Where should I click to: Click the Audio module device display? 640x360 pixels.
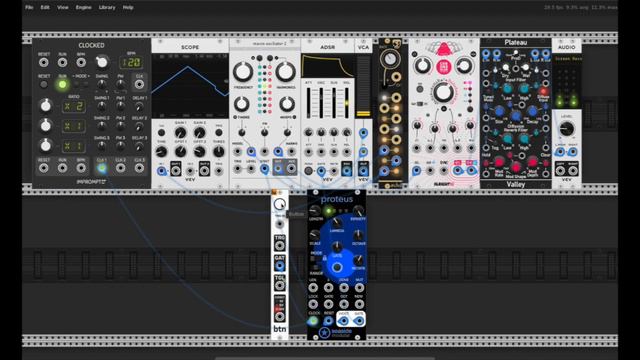[x=567, y=59]
